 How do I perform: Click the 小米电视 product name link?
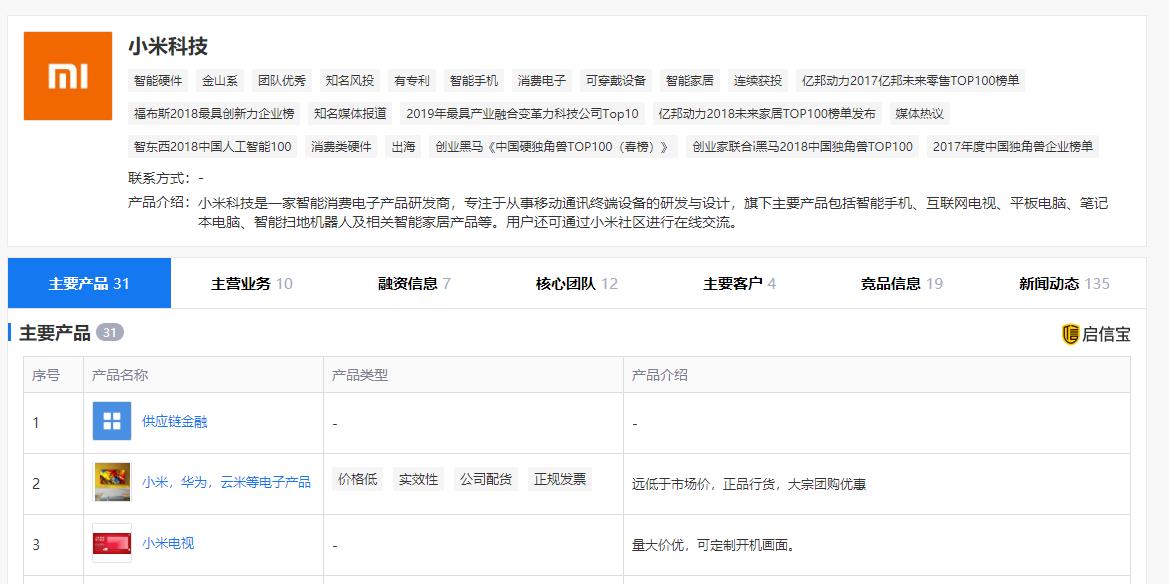(168, 543)
